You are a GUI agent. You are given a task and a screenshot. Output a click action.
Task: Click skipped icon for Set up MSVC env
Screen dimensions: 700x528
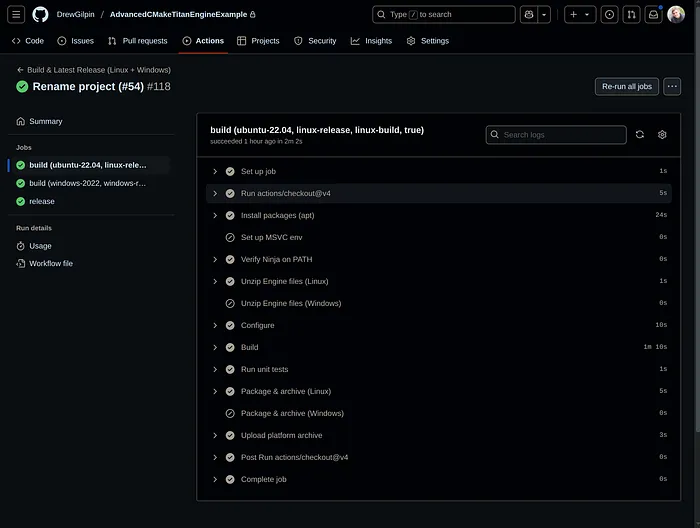click(230, 237)
